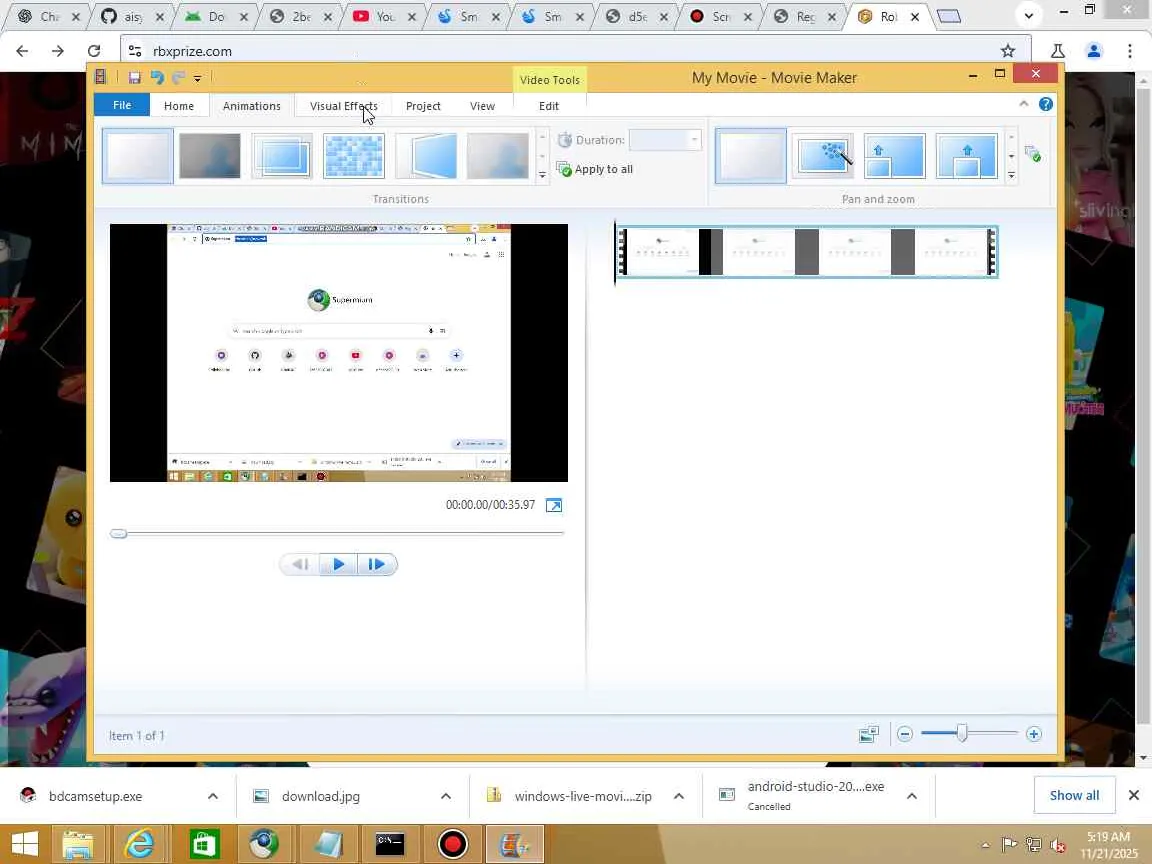
Task: Apply the pixelate mosaic transition
Action: point(353,156)
